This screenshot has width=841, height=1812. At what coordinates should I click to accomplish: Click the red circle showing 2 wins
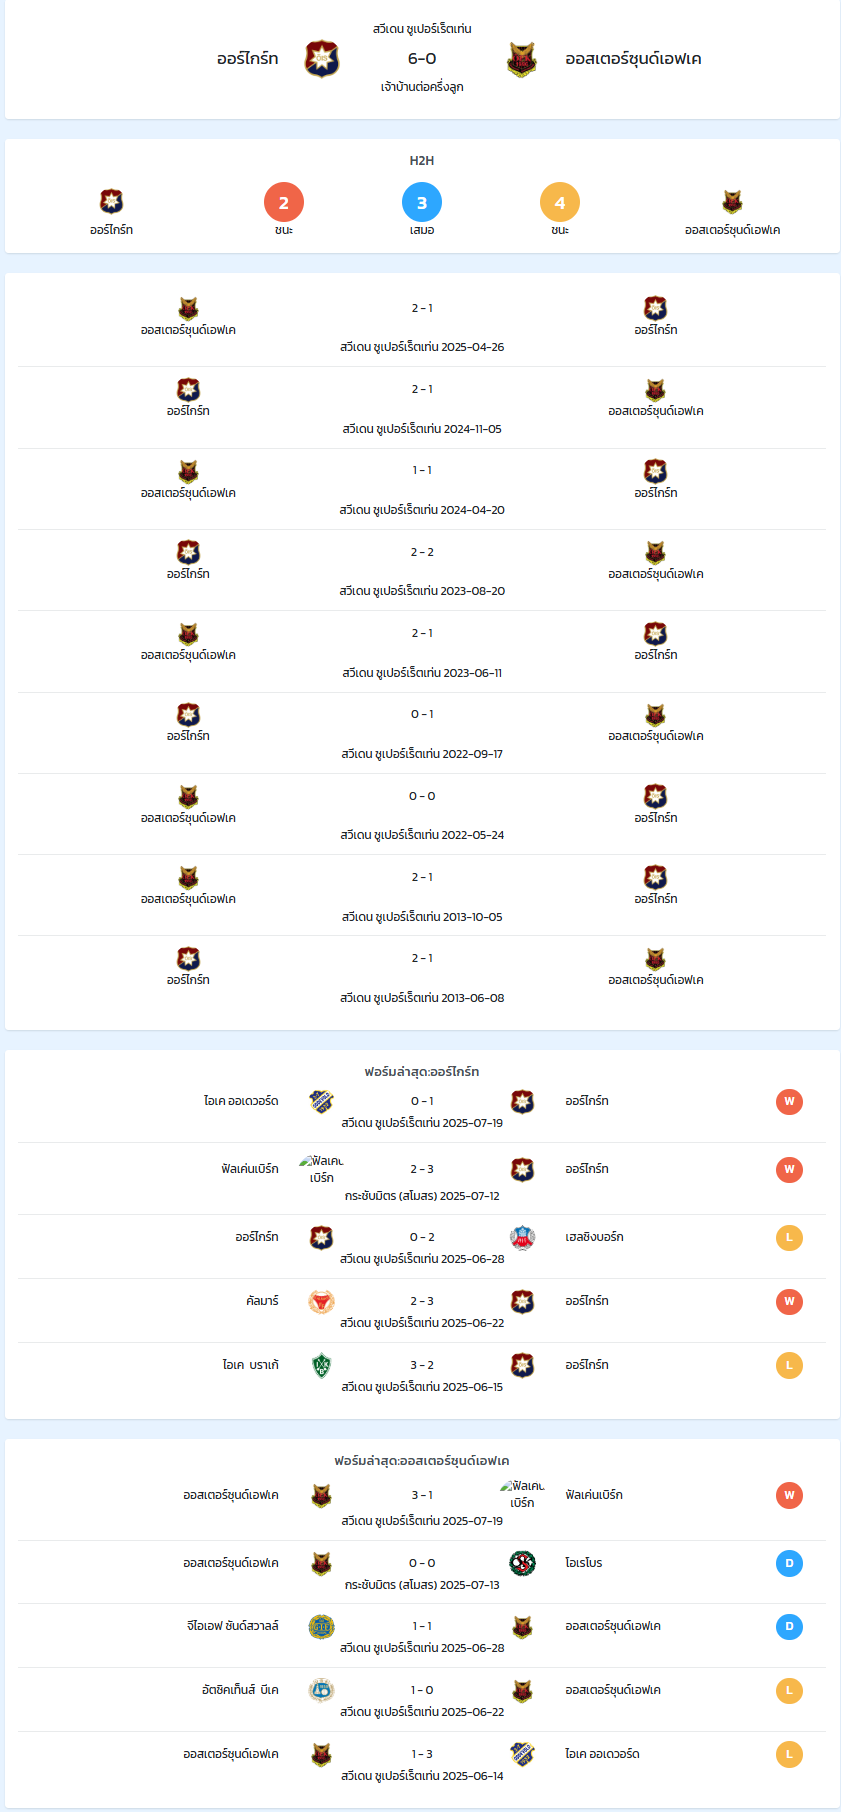[284, 203]
